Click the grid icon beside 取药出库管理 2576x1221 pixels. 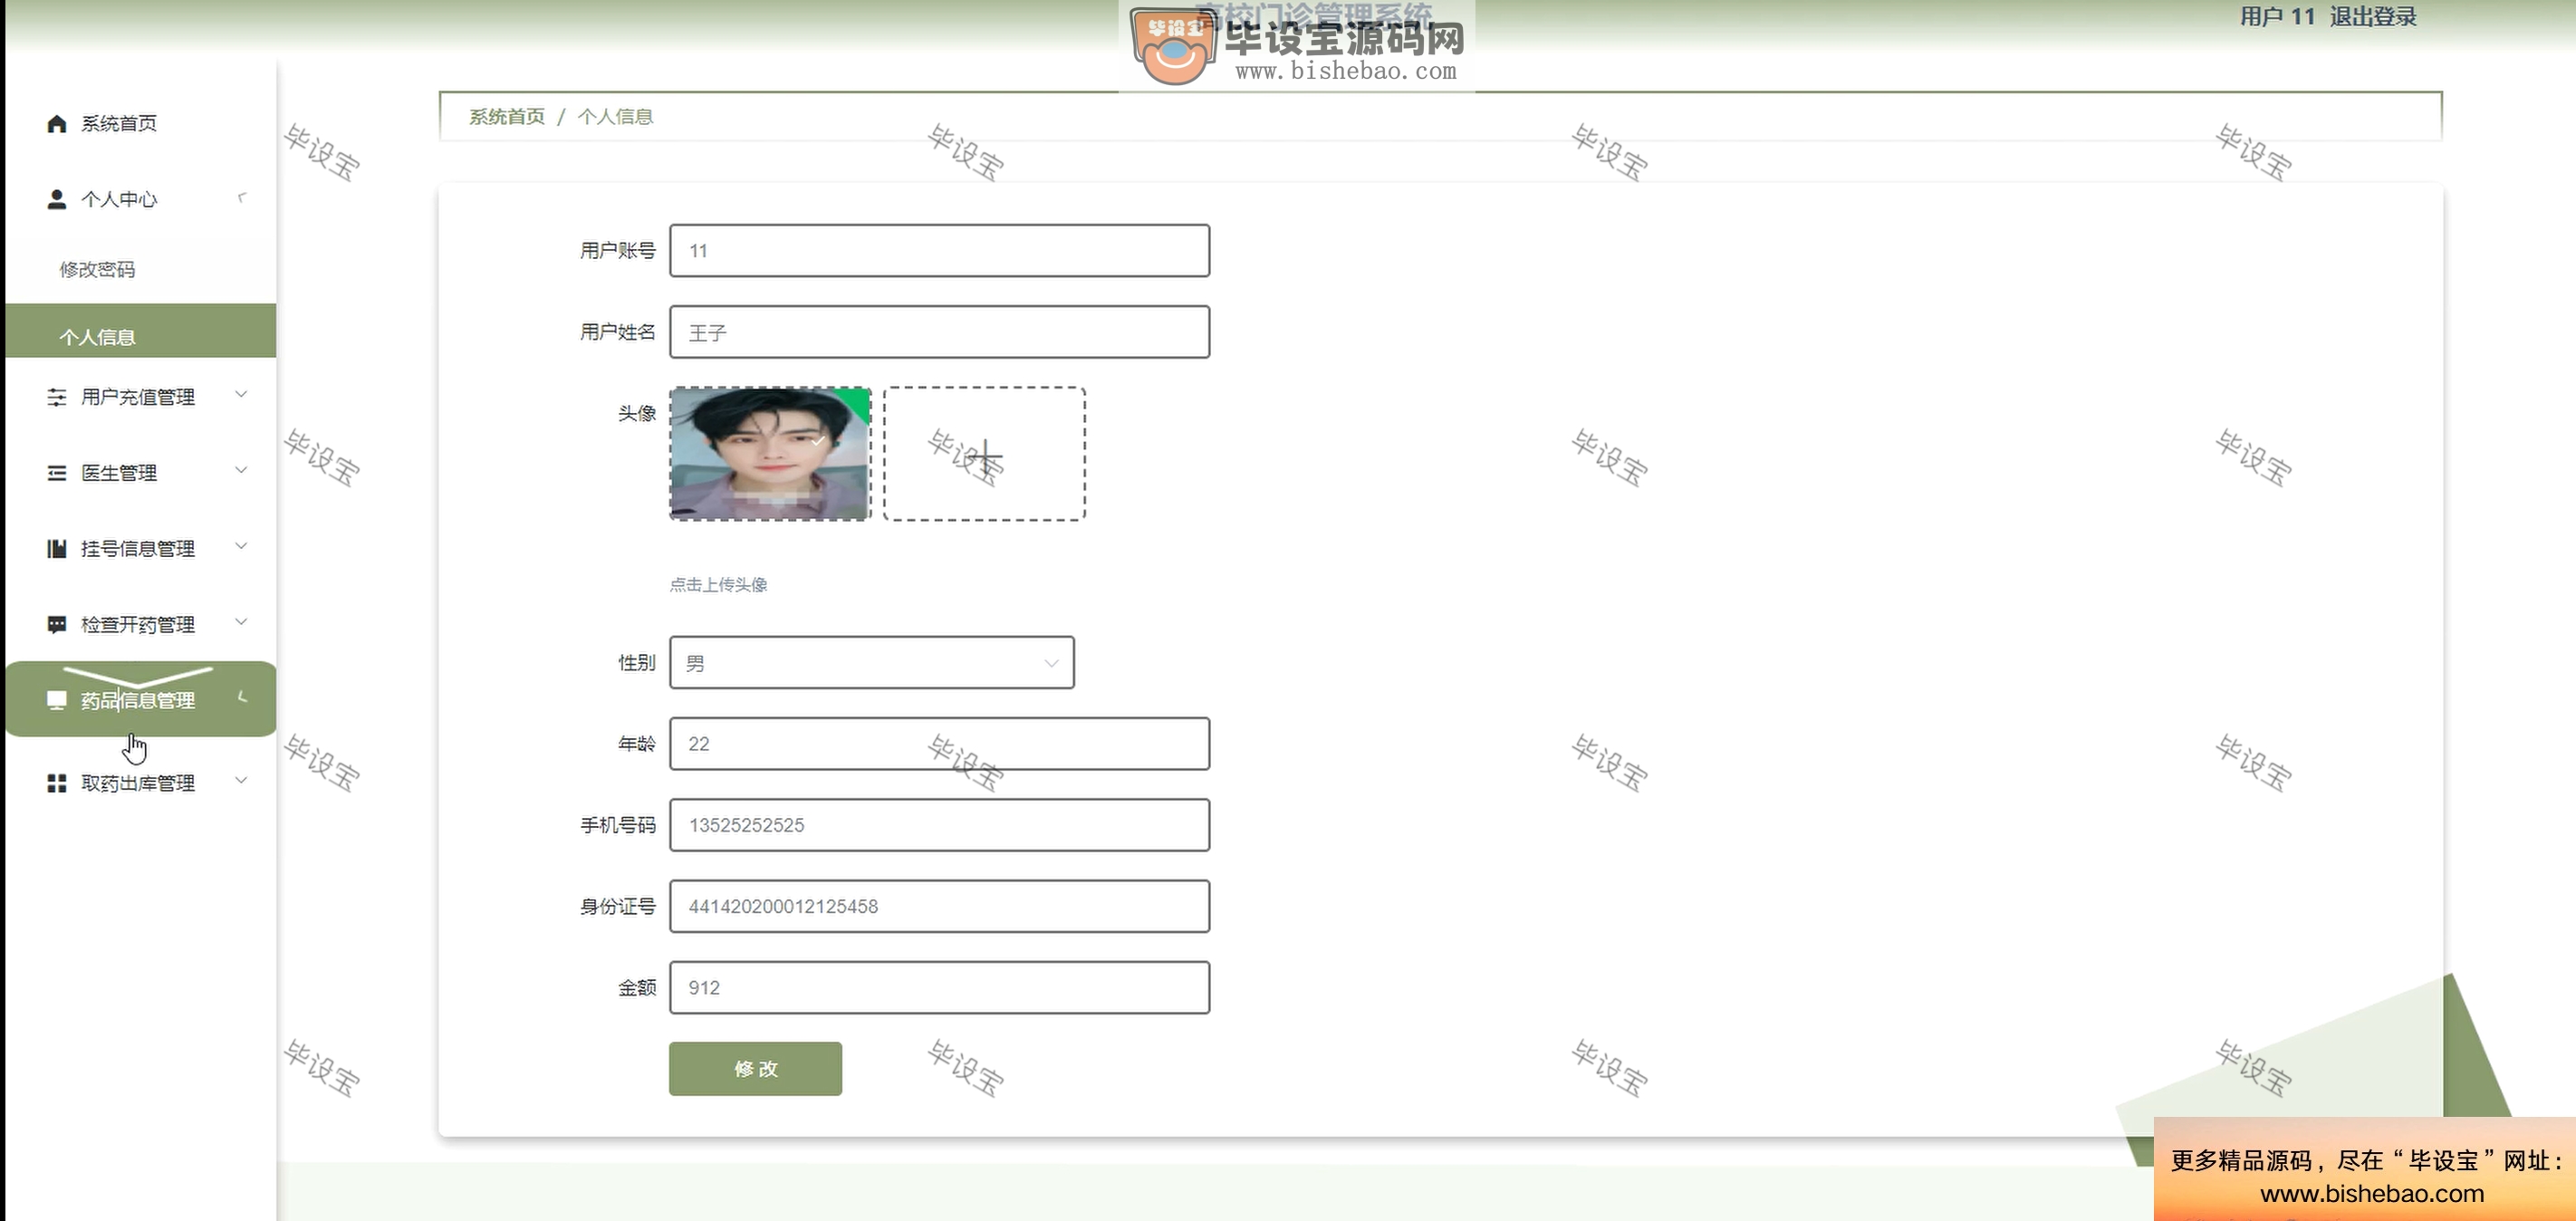[x=56, y=783]
